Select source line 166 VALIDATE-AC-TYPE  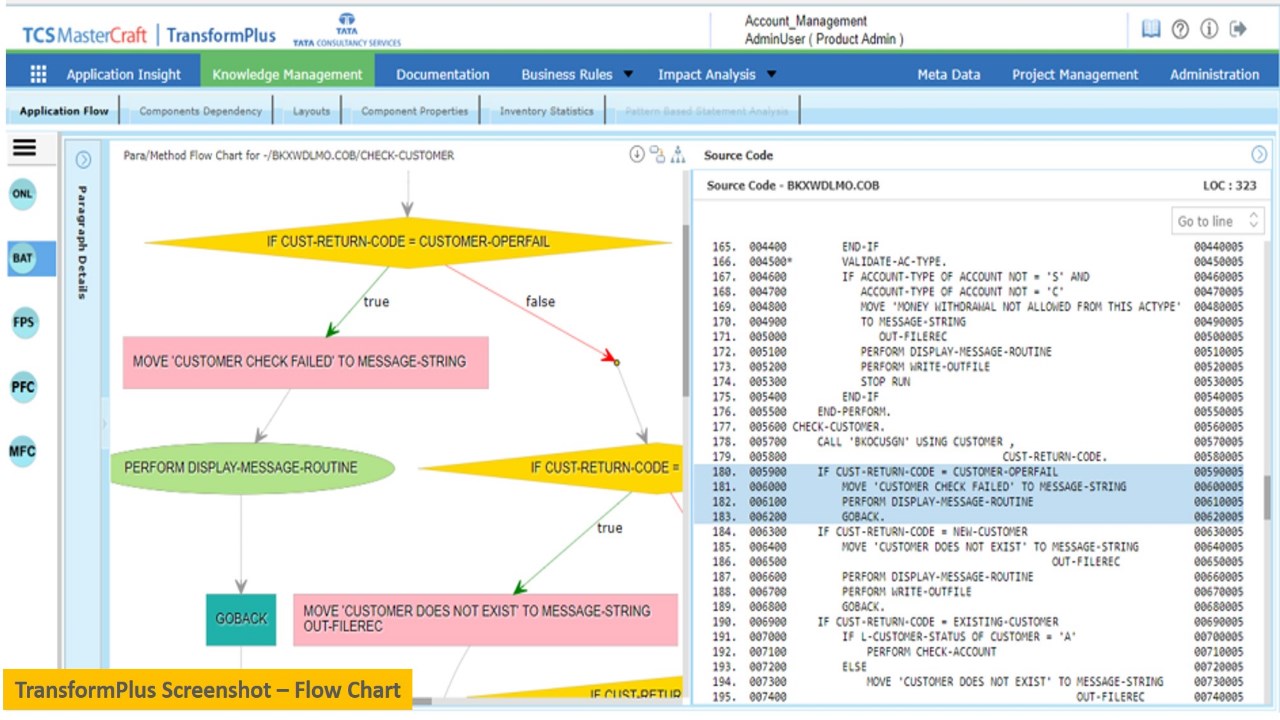pyautogui.click(x=977, y=261)
